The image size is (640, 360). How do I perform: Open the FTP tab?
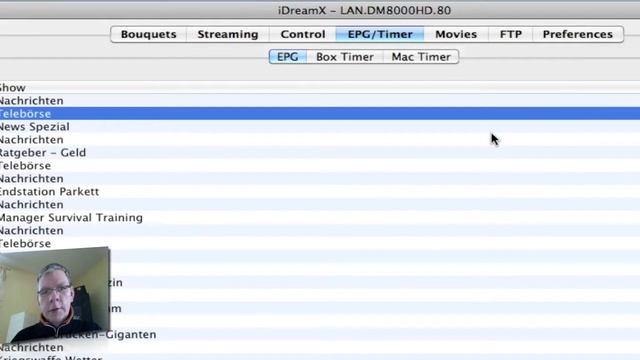511,34
